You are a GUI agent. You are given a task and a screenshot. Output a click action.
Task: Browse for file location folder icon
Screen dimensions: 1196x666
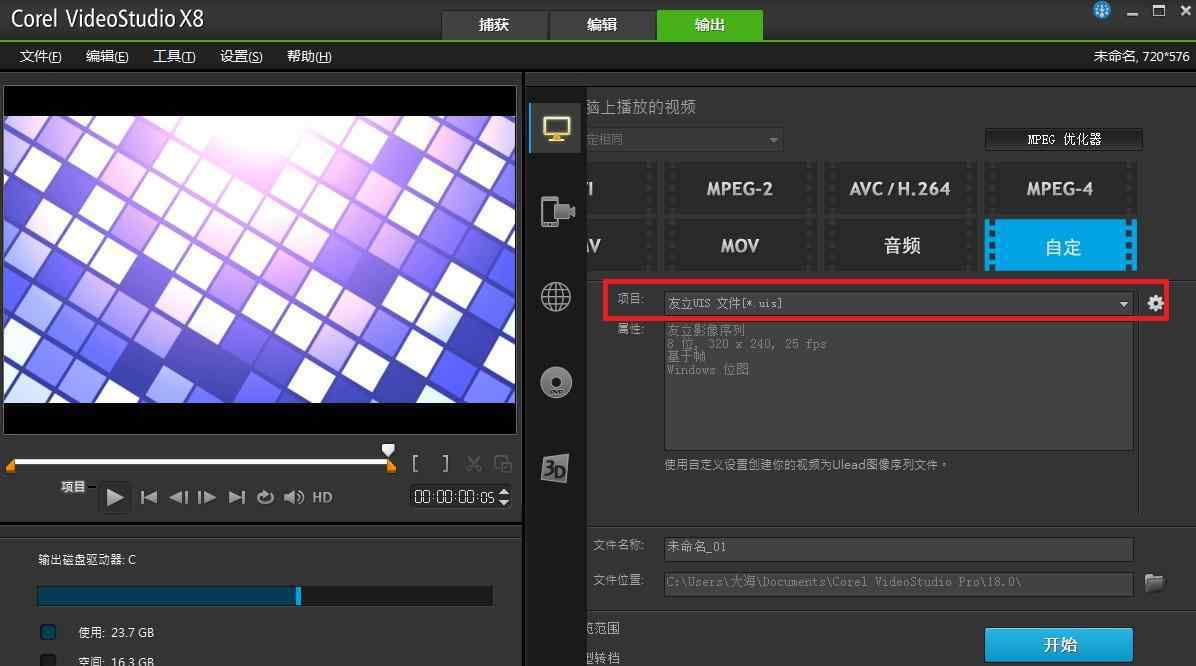click(x=1154, y=583)
